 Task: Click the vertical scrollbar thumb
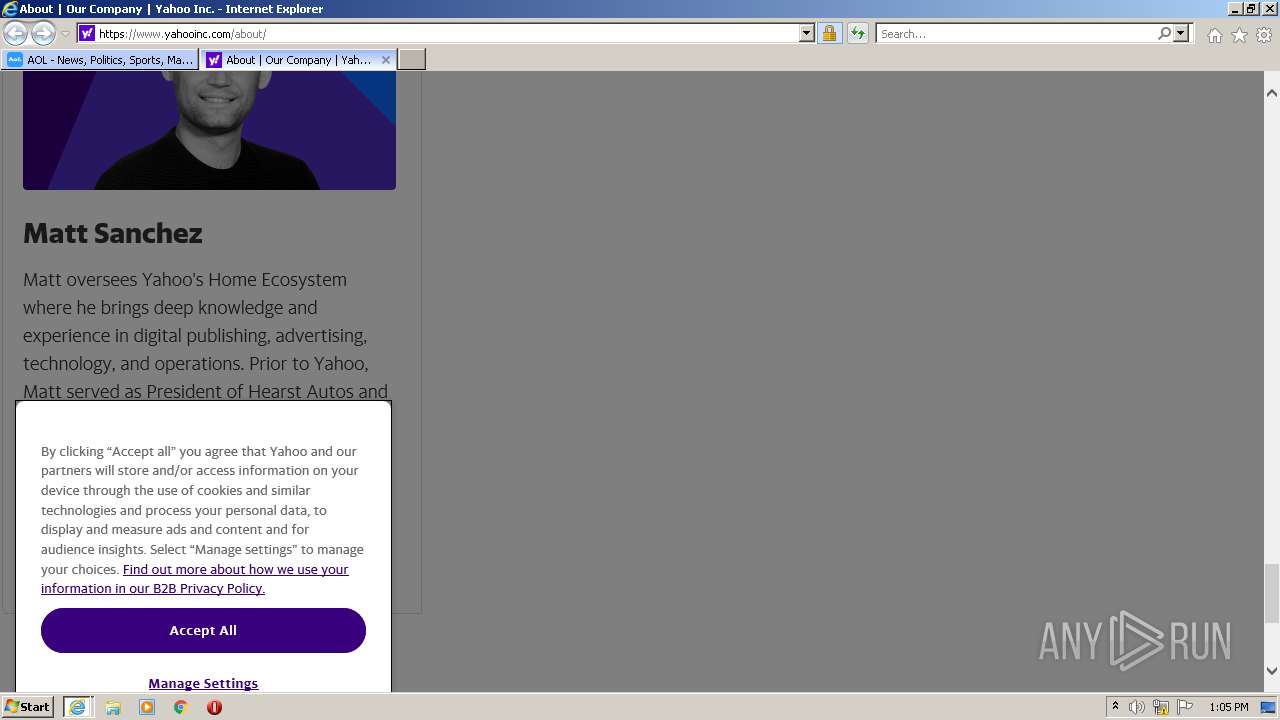point(1272,592)
